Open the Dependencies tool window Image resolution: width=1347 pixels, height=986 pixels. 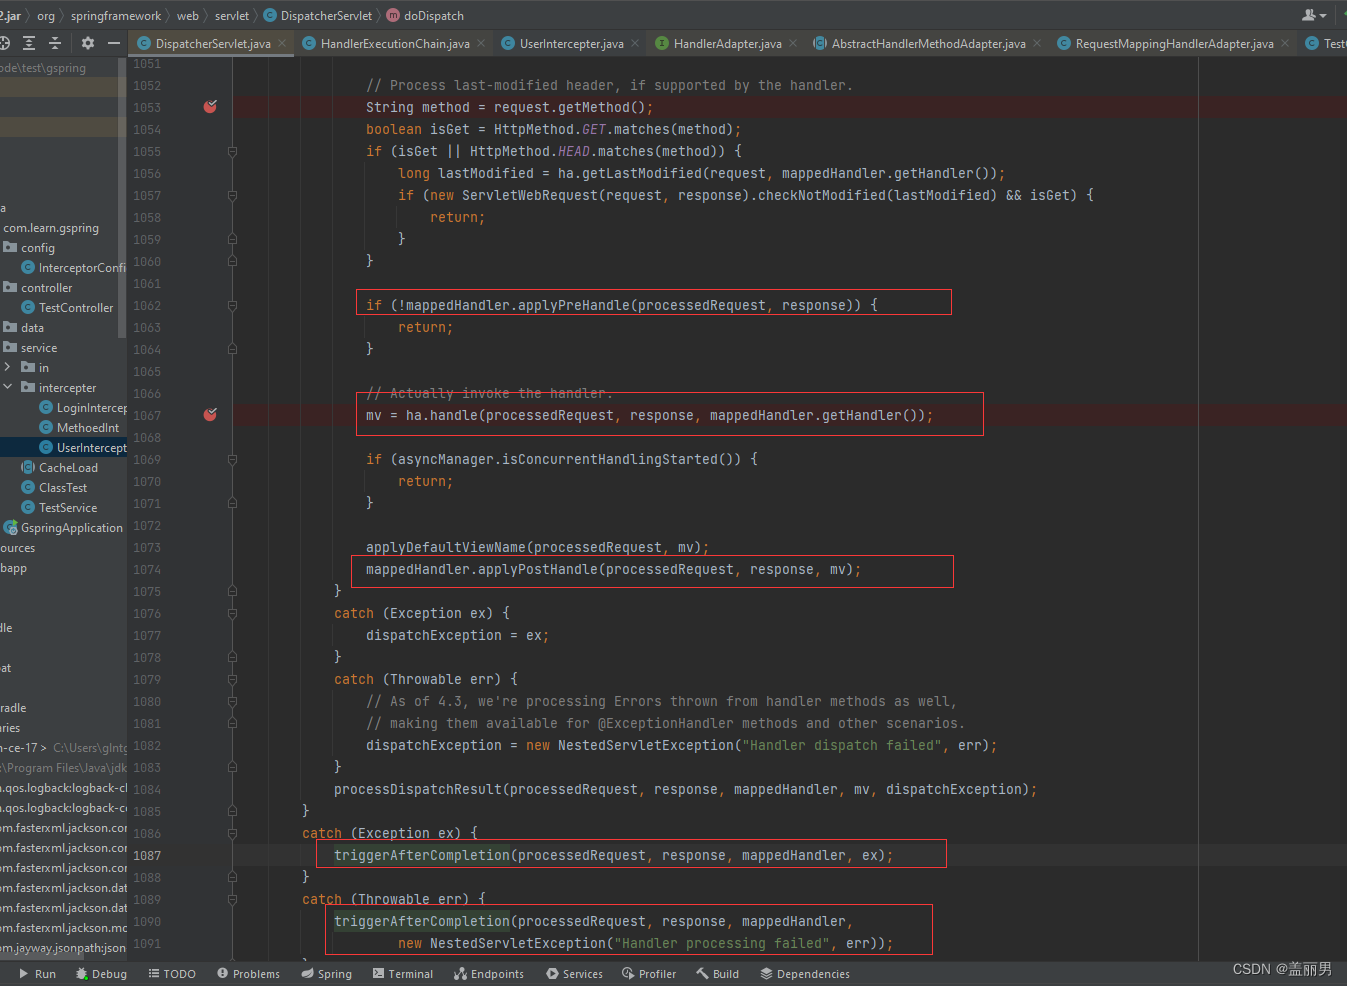click(805, 974)
